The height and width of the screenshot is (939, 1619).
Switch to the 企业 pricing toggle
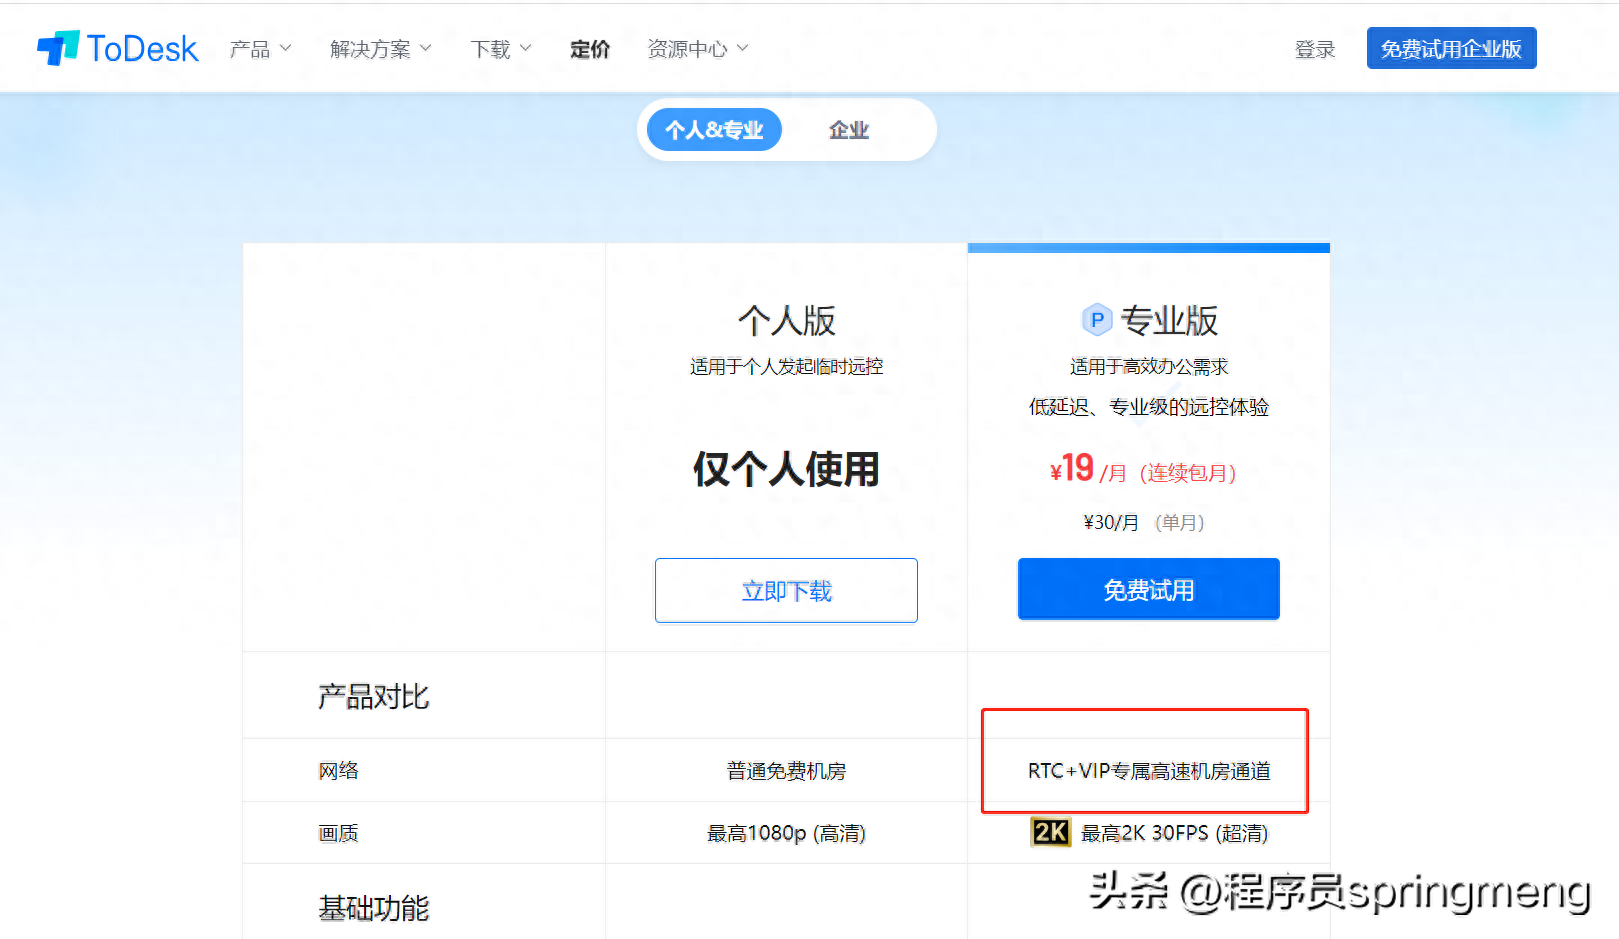(x=848, y=130)
